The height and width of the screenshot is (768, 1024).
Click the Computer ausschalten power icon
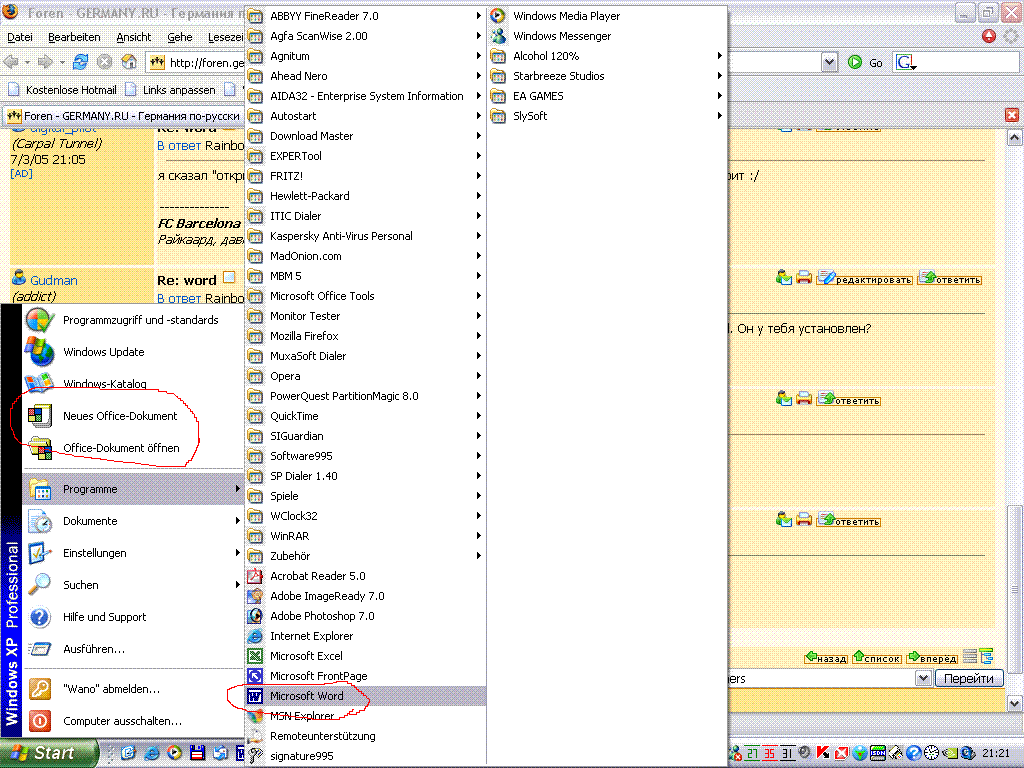coord(40,721)
